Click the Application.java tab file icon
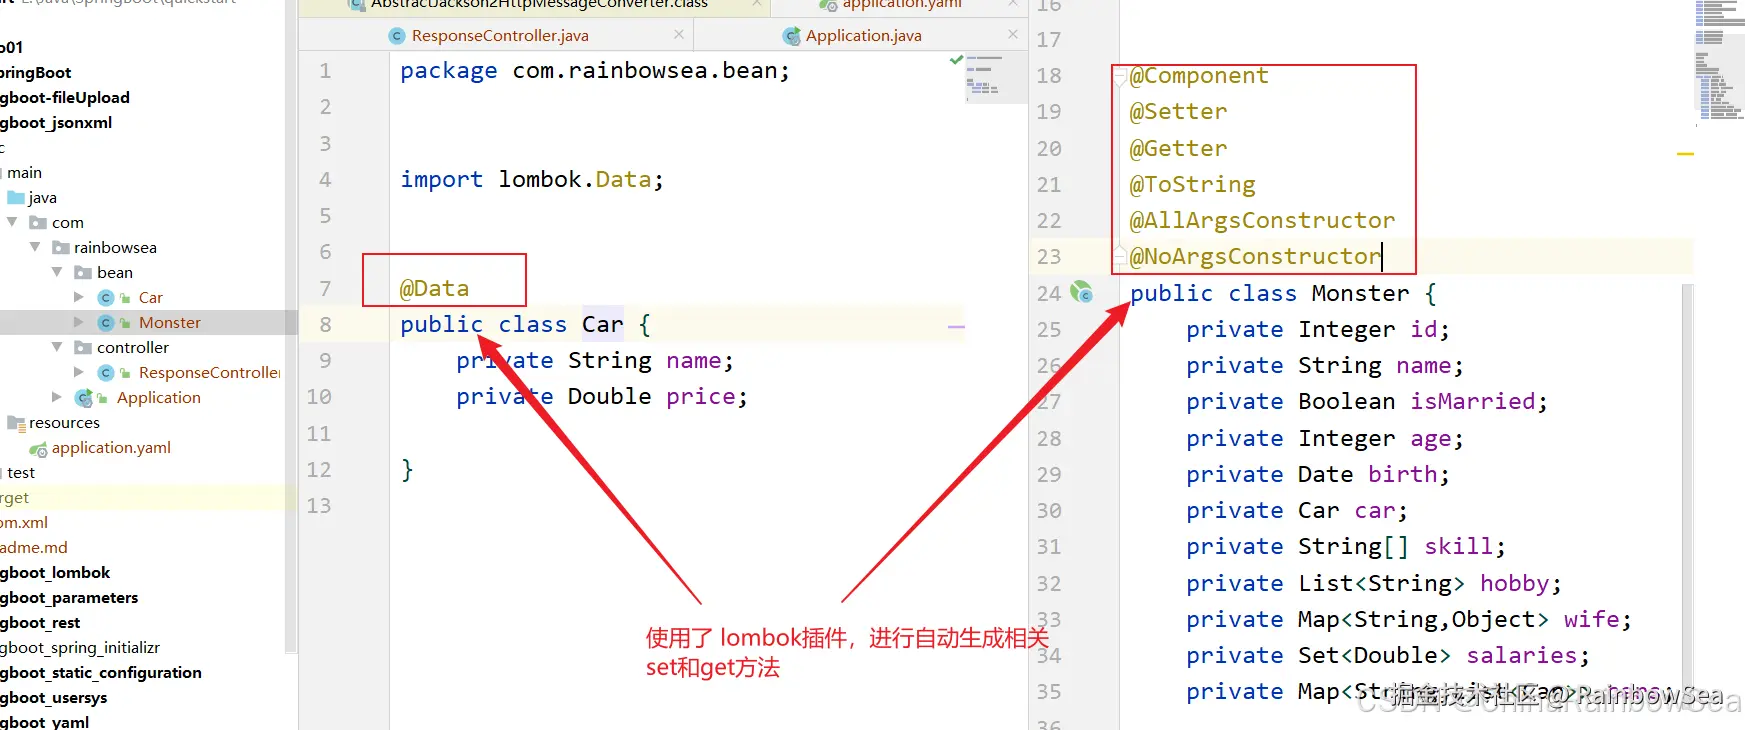The height and width of the screenshot is (730, 1745). [x=791, y=36]
